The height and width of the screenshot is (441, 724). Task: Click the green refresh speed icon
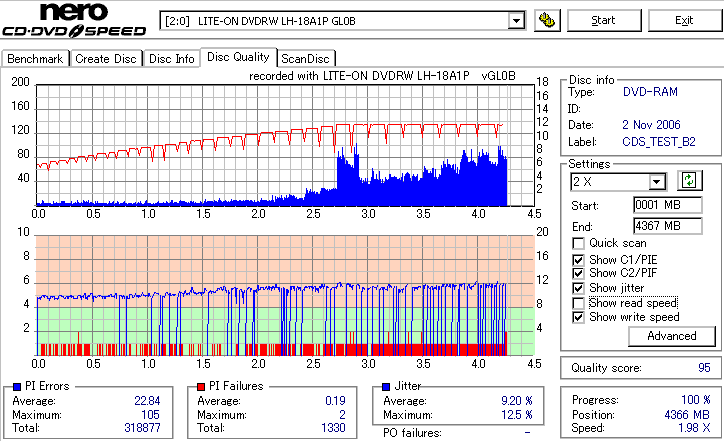[x=689, y=180]
